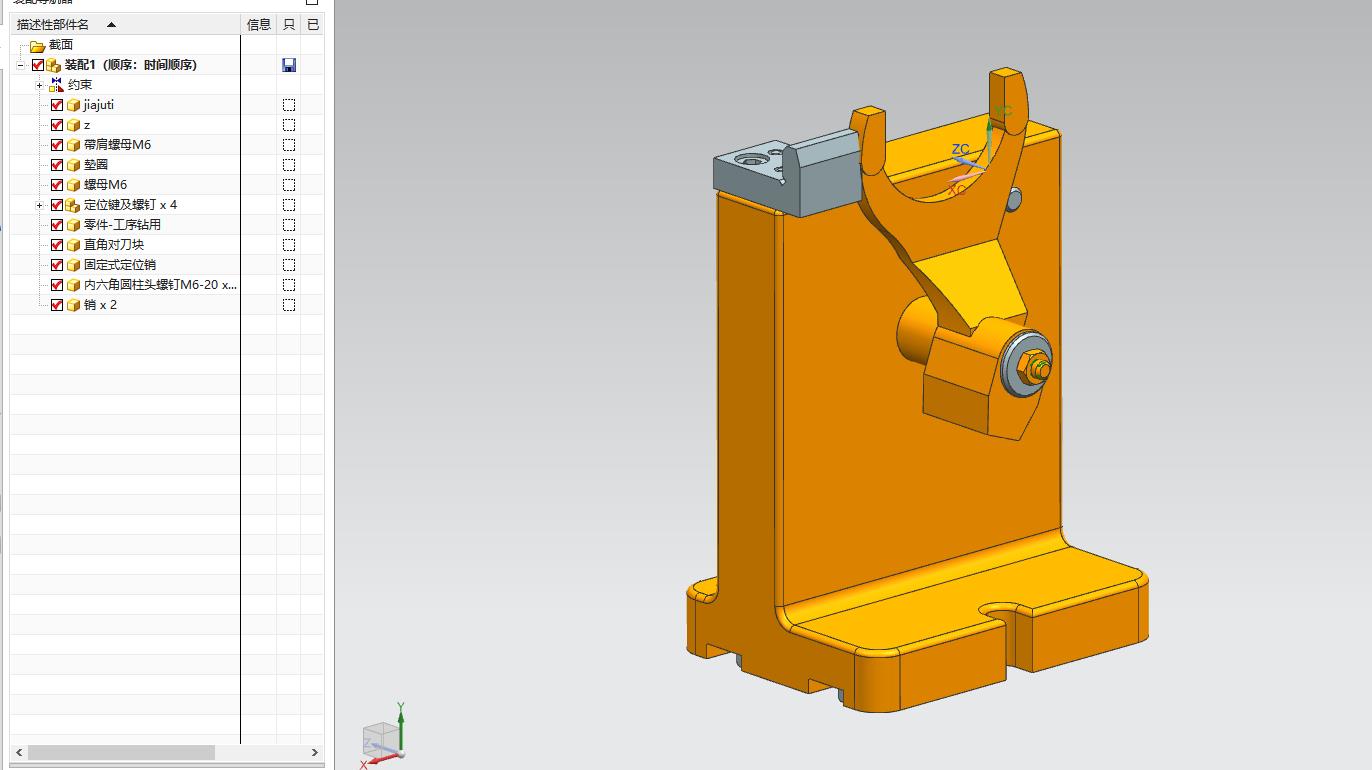Click the 信息 column header
1372x770 pixels.
259,24
